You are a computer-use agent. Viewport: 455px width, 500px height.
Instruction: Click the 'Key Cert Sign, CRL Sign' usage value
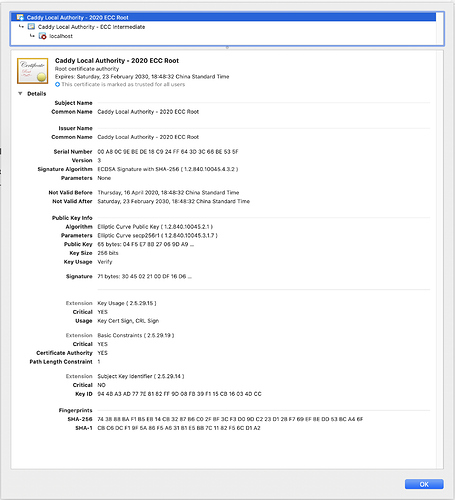(x=128, y=321)
